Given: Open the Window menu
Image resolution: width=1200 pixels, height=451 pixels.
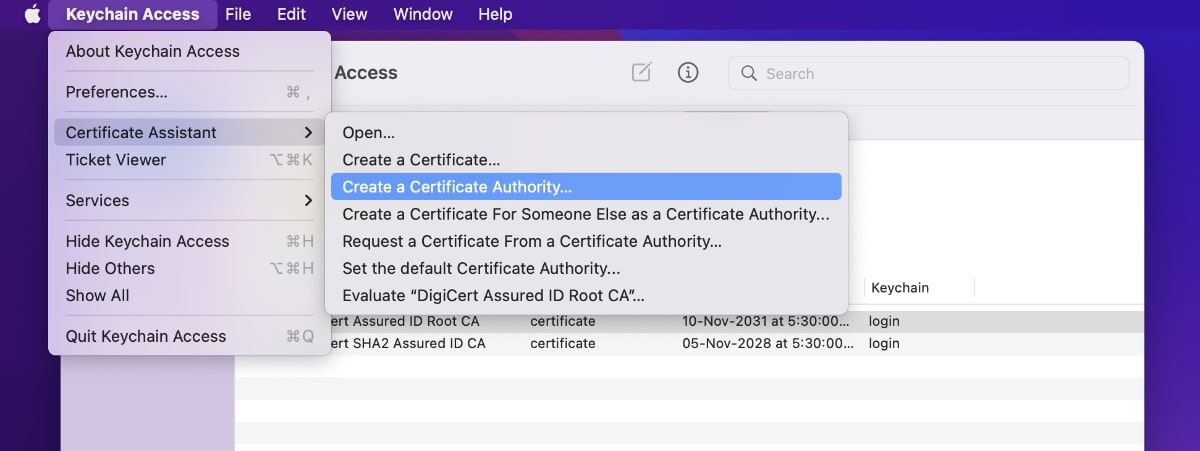Looking at the screenshot, I should point(423,14).
